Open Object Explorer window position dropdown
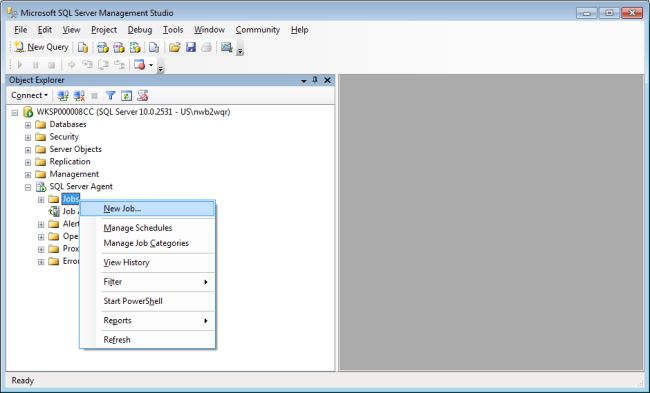650x393 pixels. point(304,80)
